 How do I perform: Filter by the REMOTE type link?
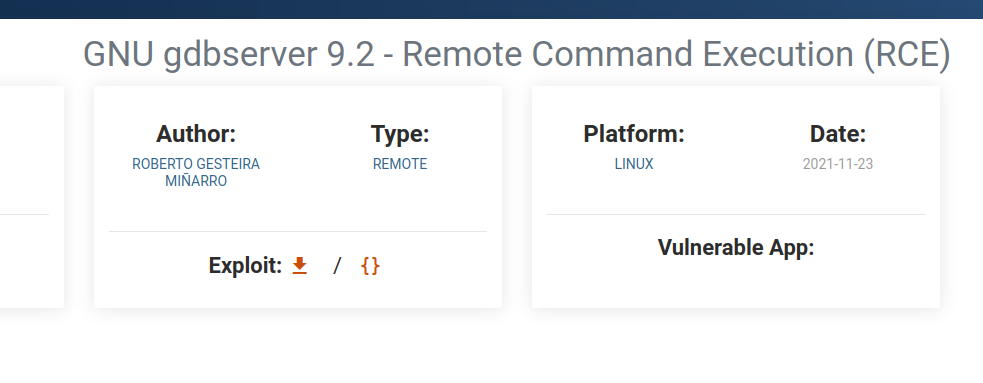pyautogui.click(x=400, y=164)
